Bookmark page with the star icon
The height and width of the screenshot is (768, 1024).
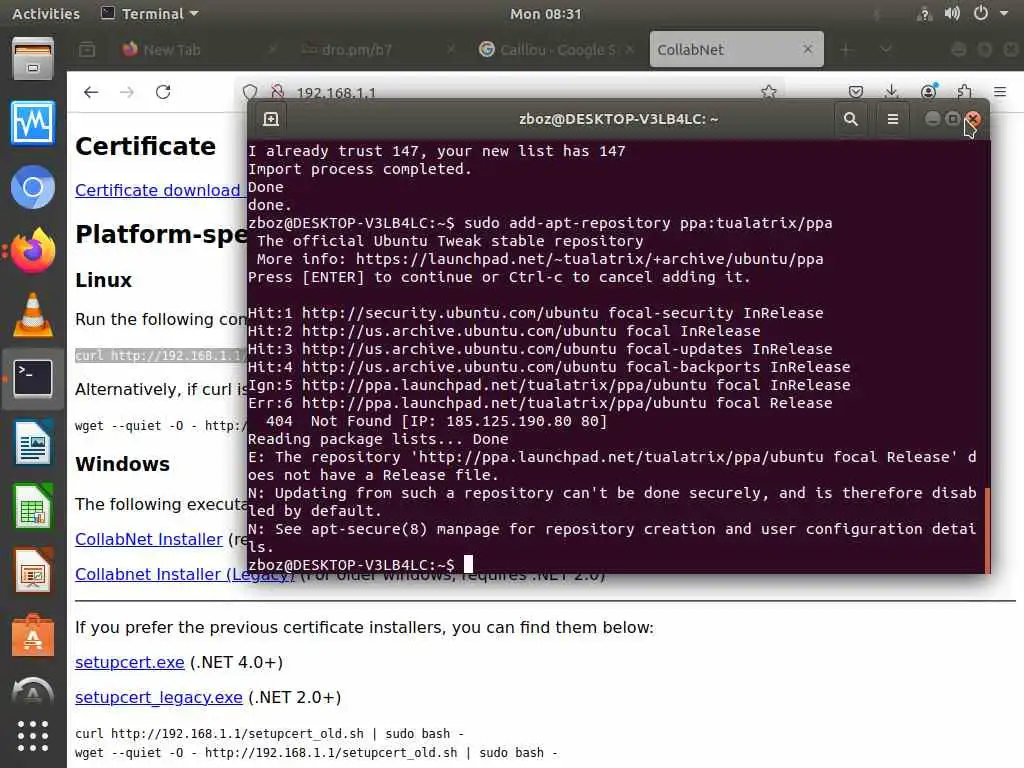pyautogui.click(x=769, y=92)
